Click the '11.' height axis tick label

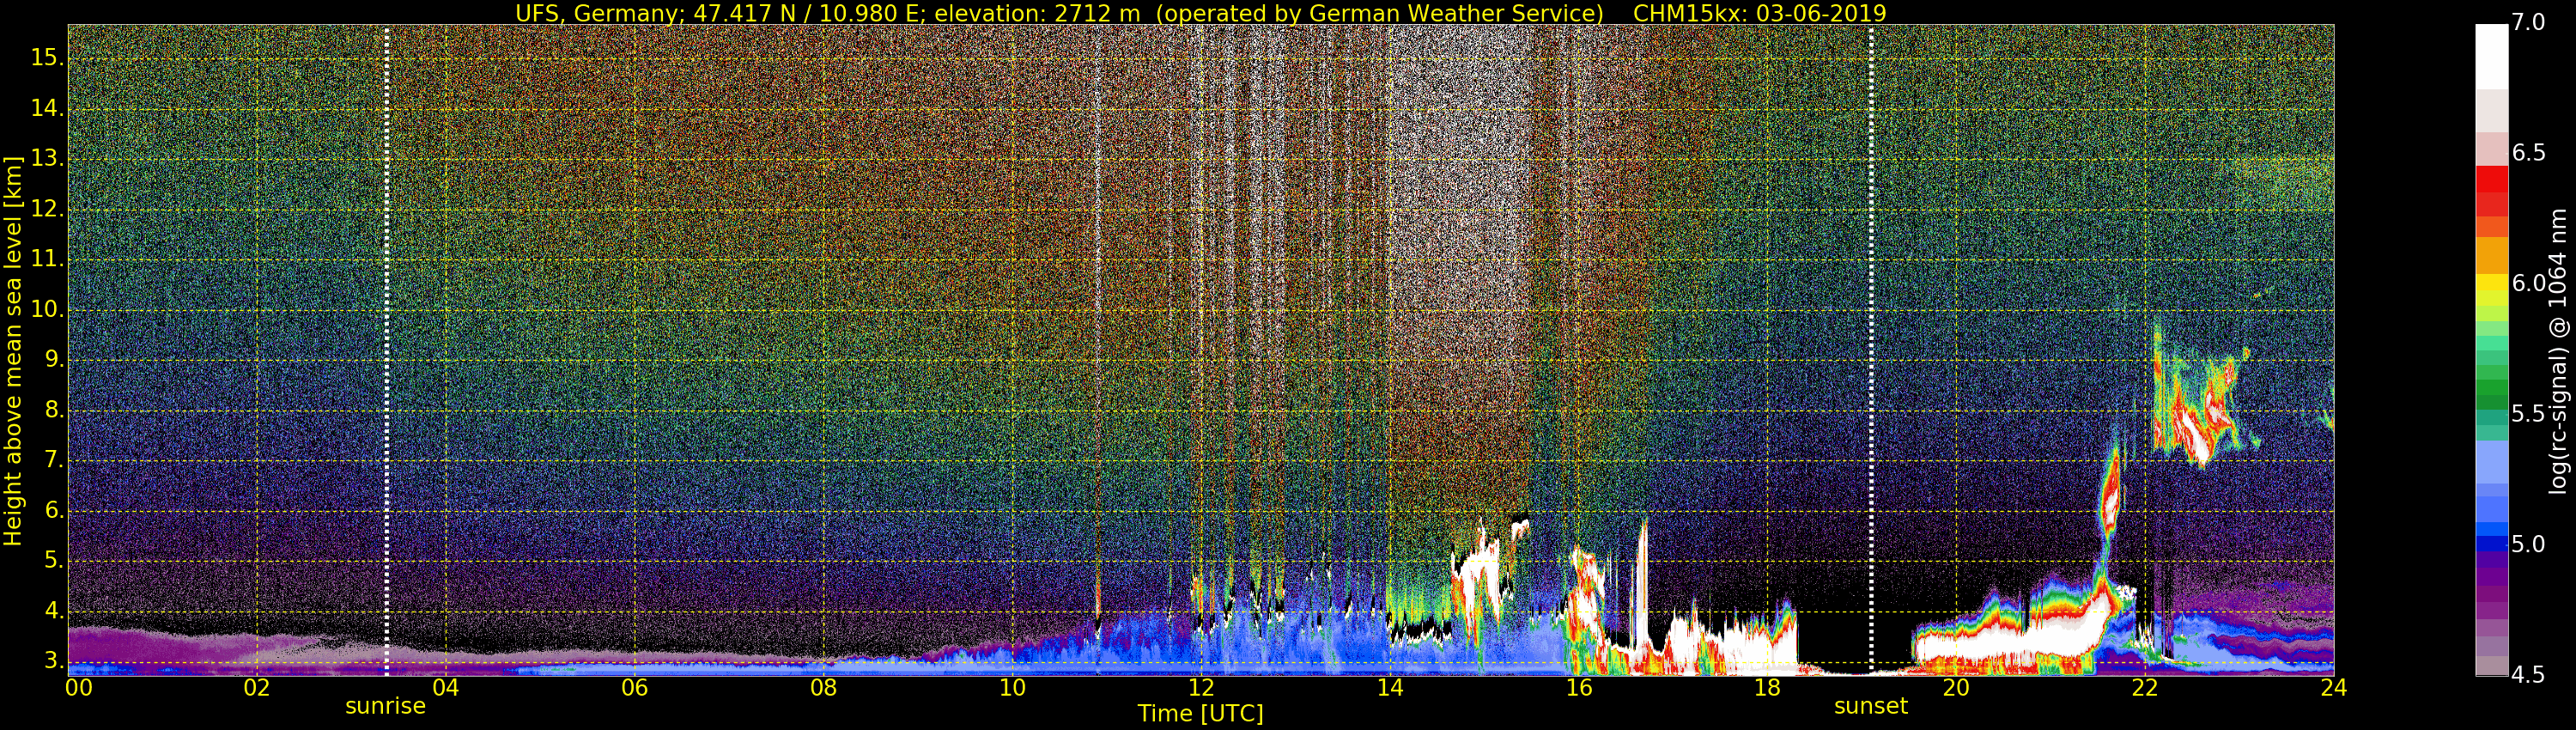pos(48,259)
